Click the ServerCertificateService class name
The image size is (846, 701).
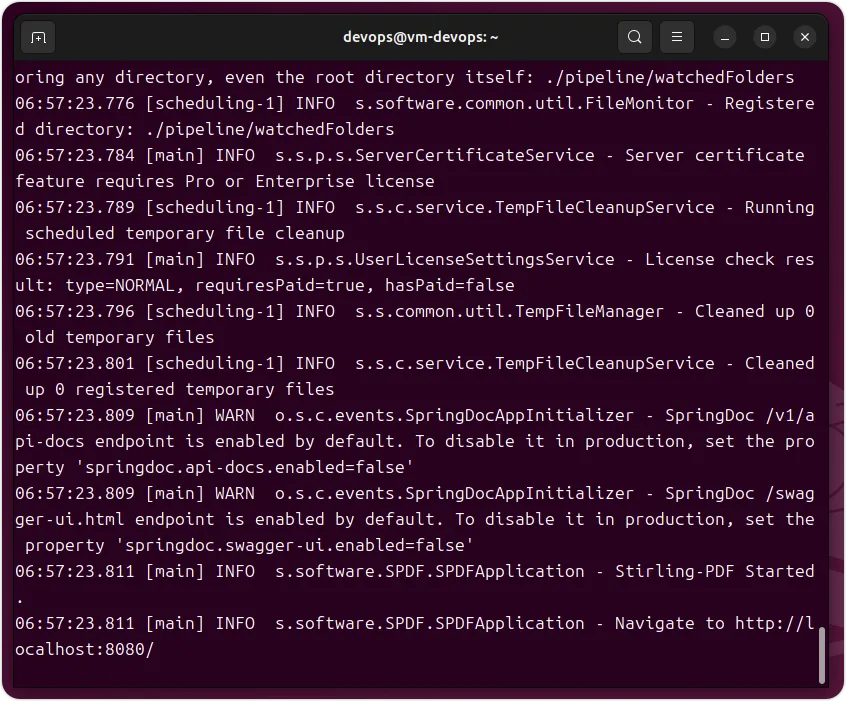[474, 155]
